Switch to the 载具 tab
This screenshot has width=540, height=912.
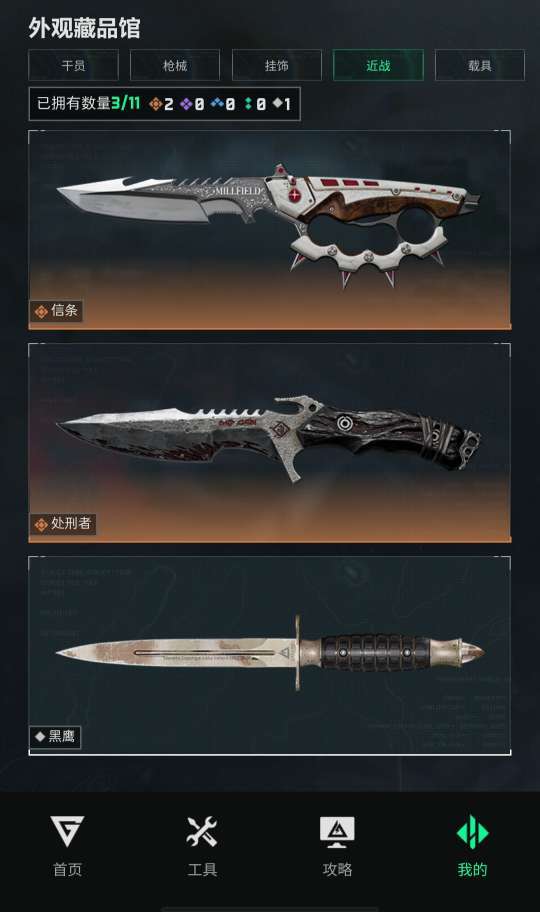click(x=479, y=65)
